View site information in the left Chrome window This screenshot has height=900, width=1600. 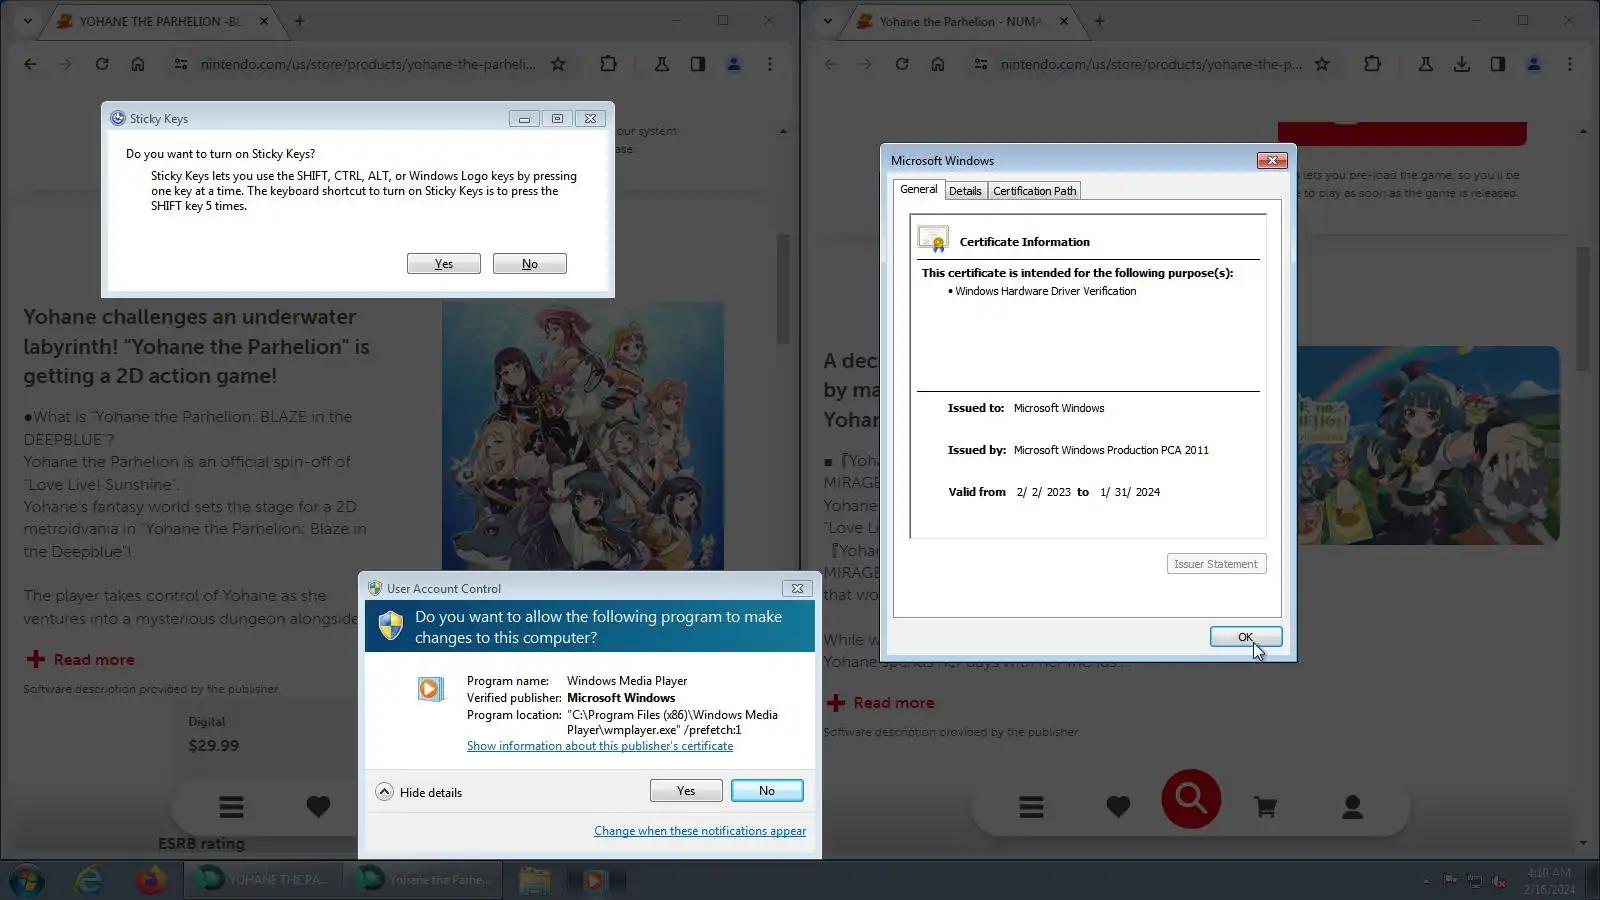181,64
